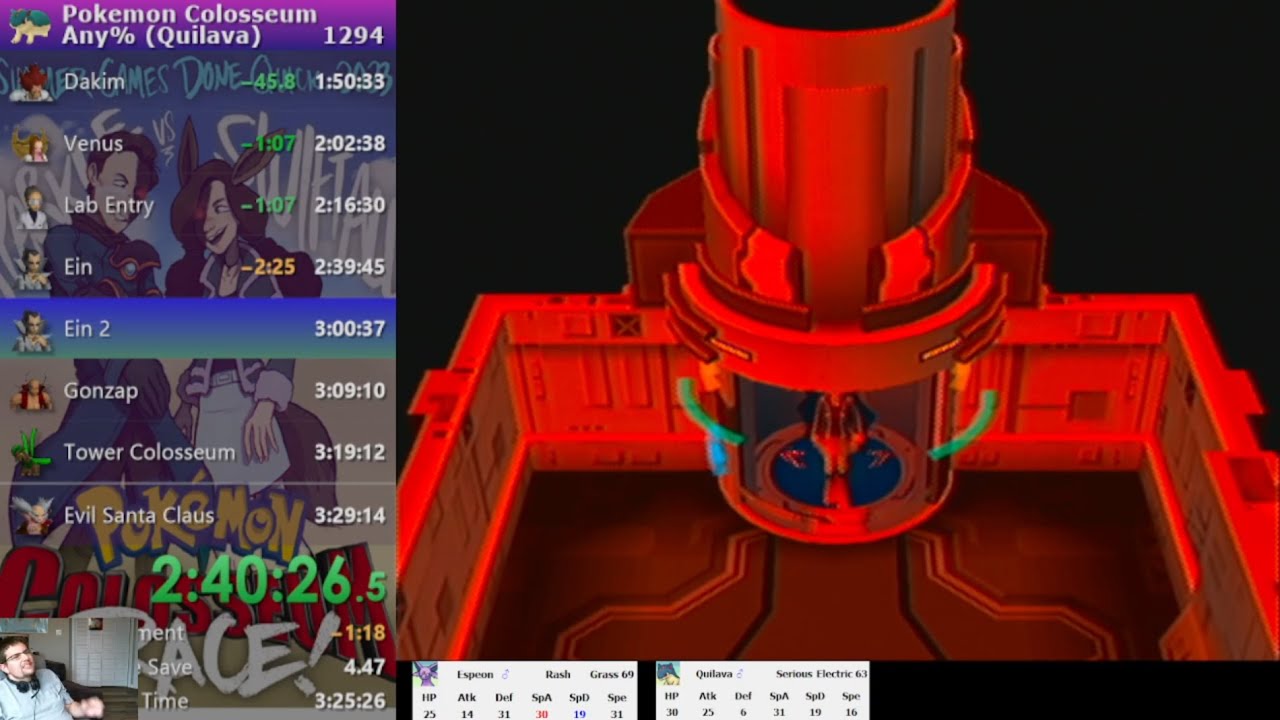Screen dimensions: 1280x720
Task: Click the blue circular elevator platform
Action: pos(840,472)
